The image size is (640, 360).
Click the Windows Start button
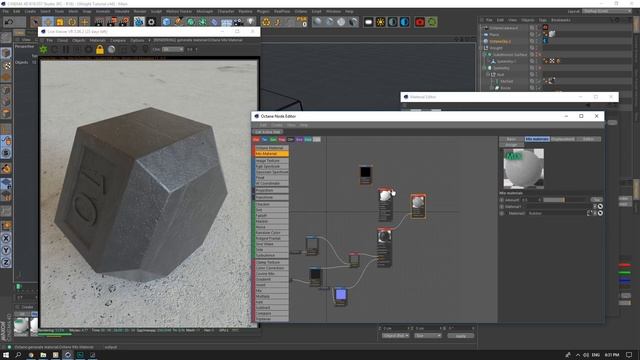click(x=6, y=355)
